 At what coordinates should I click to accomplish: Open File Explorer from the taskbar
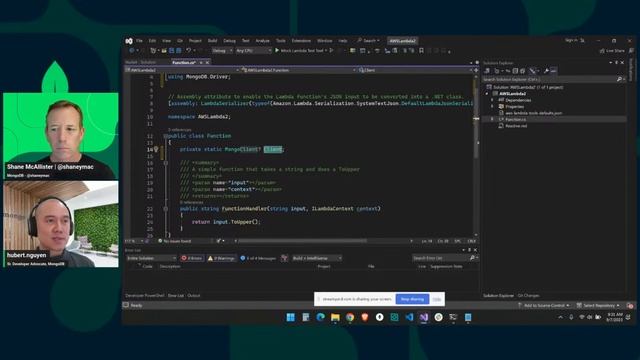point(335,317)
